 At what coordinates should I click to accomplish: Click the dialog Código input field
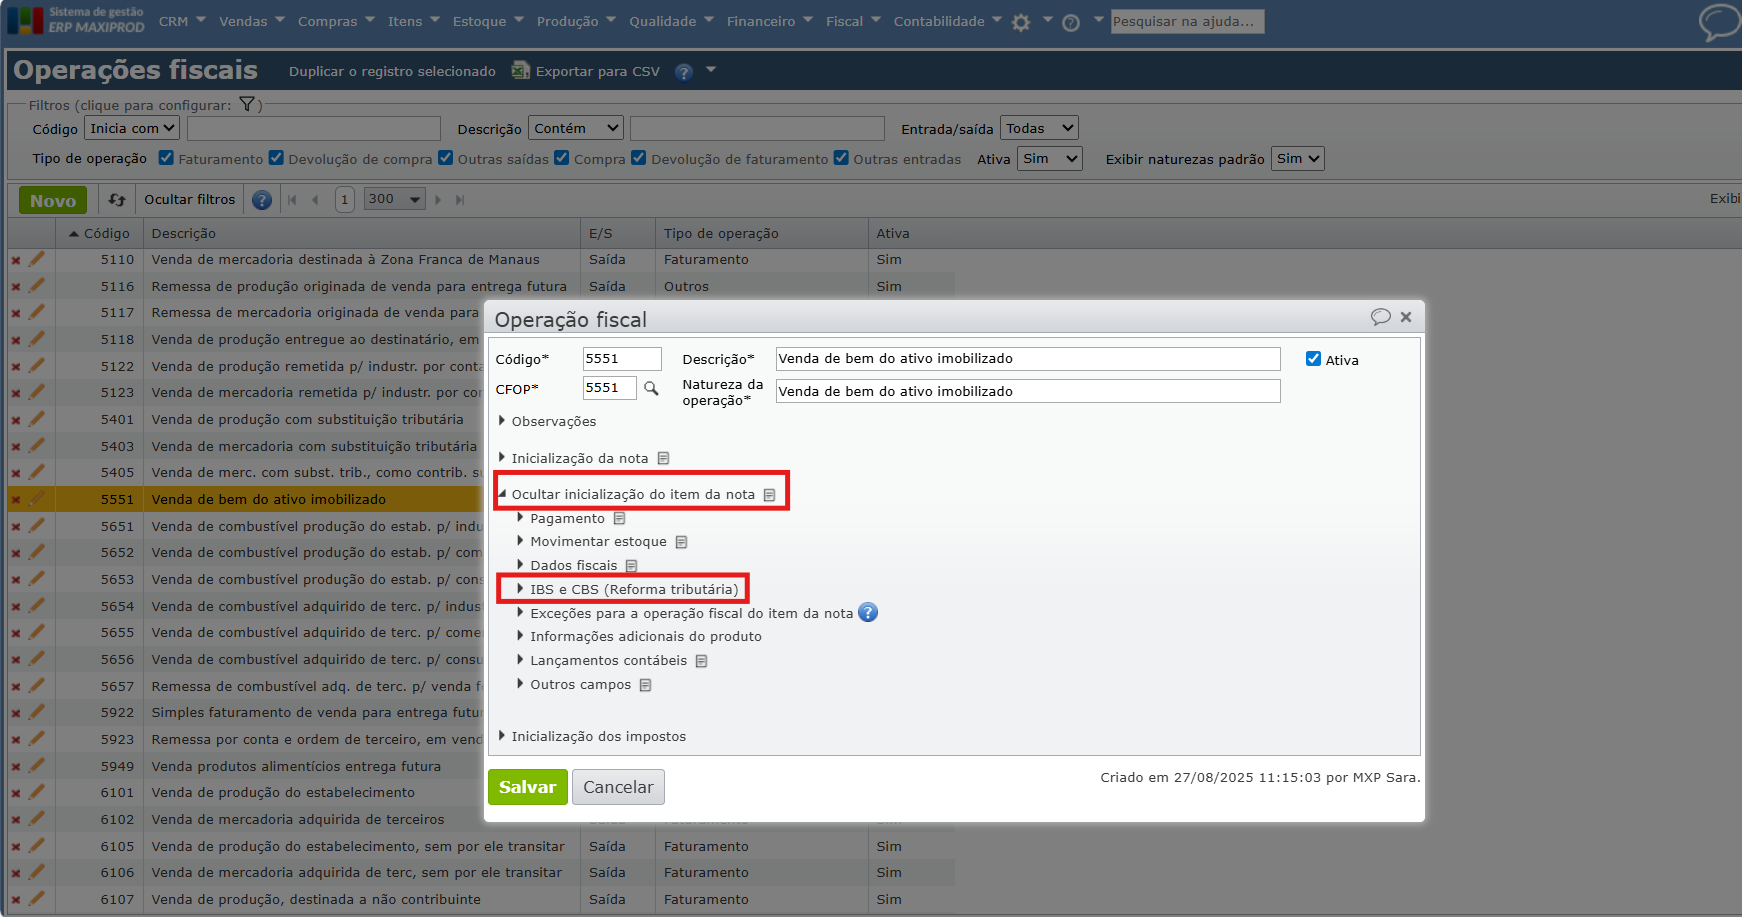(x=622, y=359)
